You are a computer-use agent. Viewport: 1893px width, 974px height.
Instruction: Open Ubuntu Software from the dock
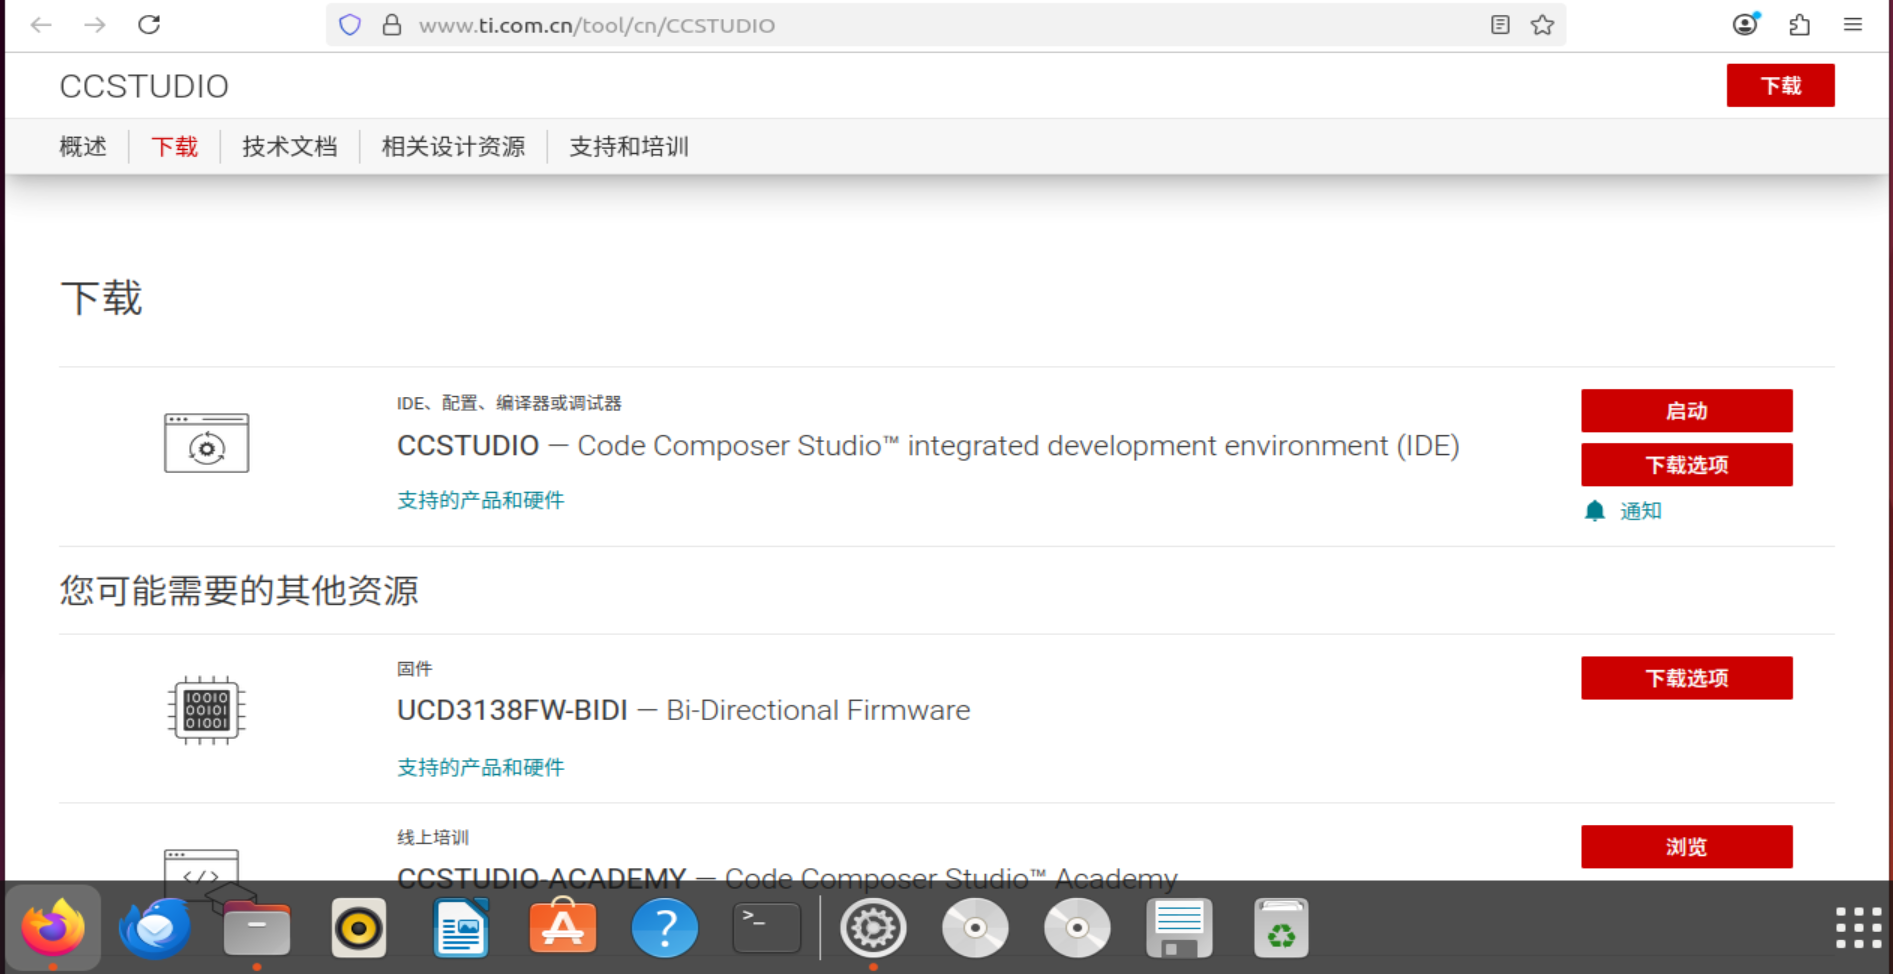coord(563,928)
